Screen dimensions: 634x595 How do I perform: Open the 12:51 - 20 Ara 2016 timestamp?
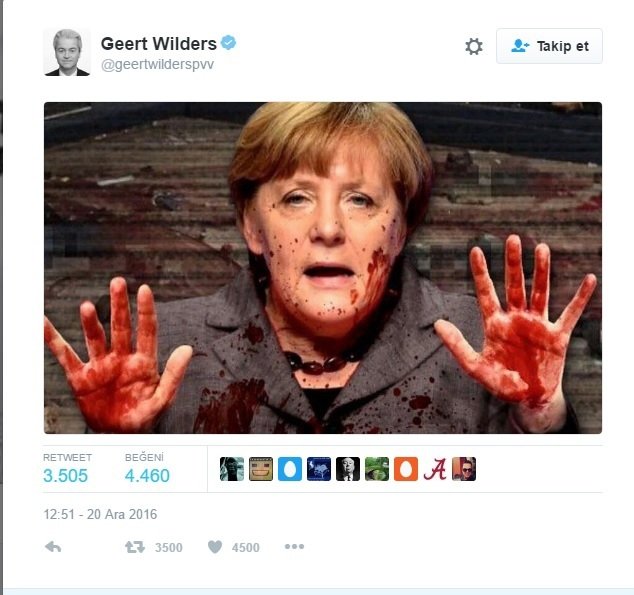tap(100, 514)
